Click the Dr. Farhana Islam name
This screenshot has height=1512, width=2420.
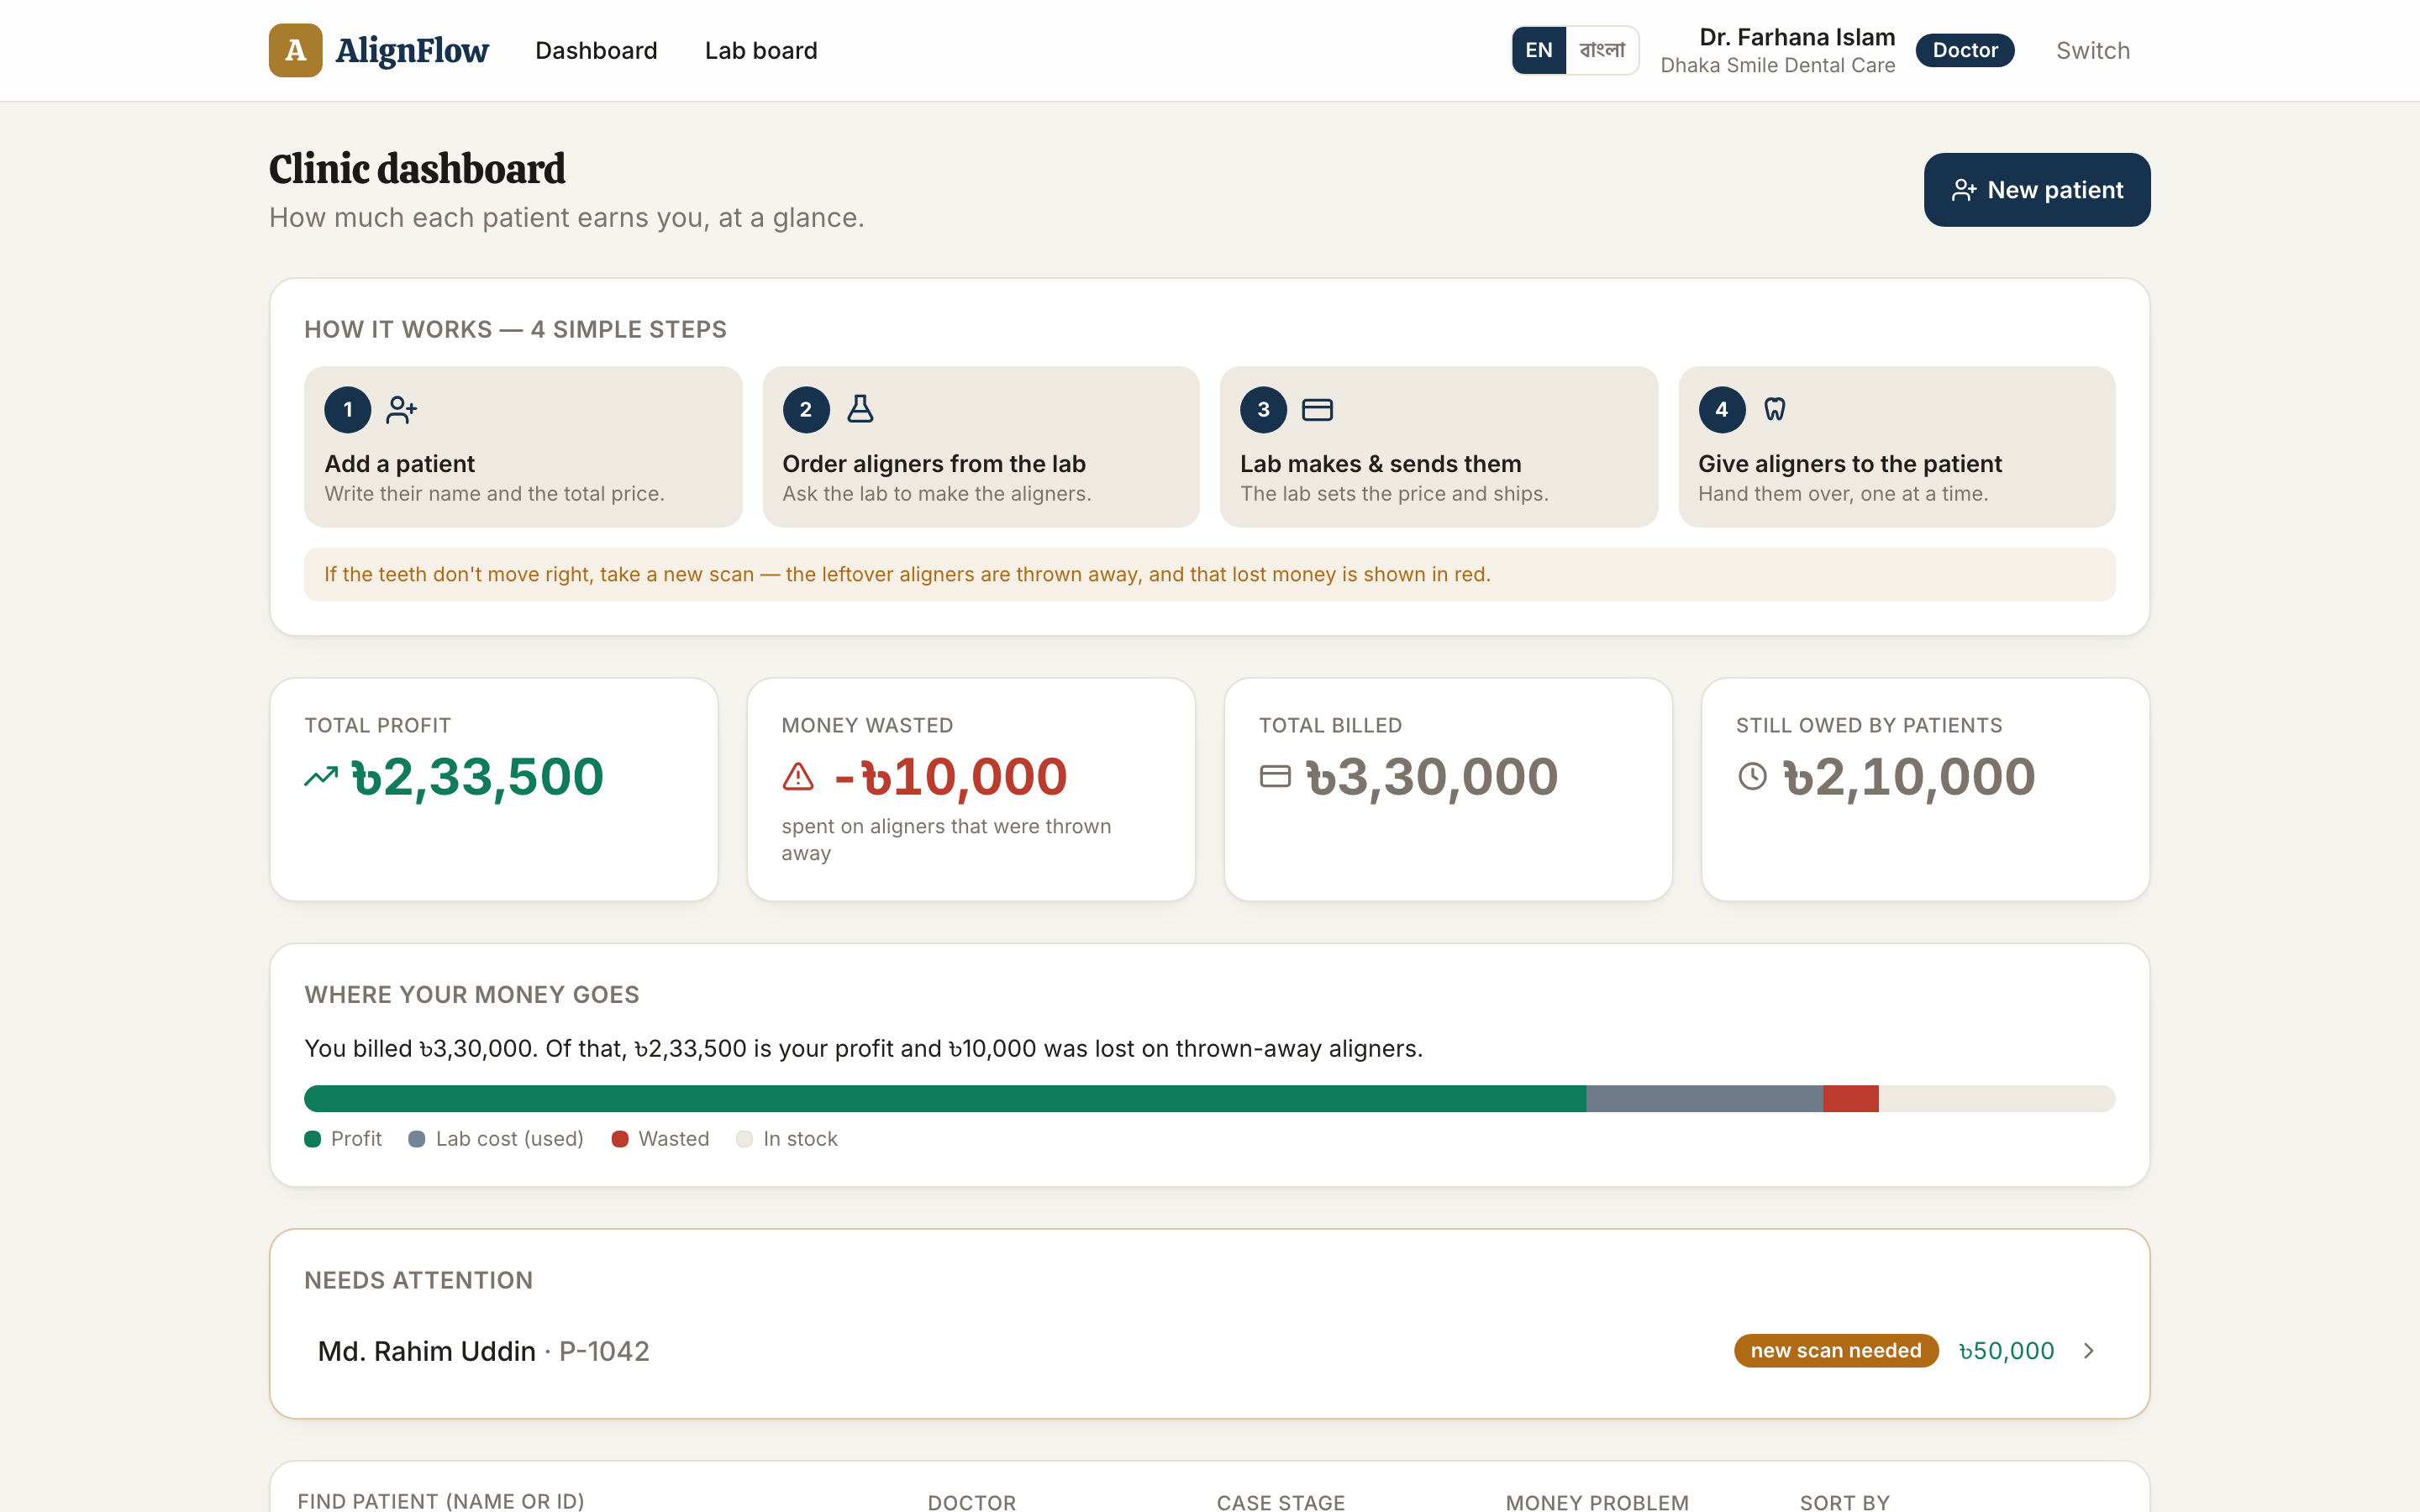click(x=1797, y=37)
